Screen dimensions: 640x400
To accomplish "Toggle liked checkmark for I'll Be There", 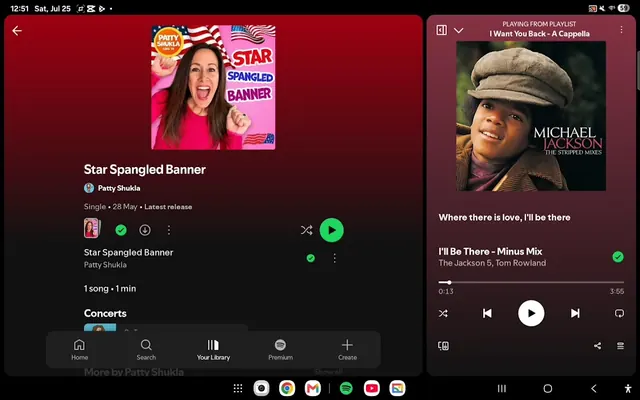I will click(618, 257).
